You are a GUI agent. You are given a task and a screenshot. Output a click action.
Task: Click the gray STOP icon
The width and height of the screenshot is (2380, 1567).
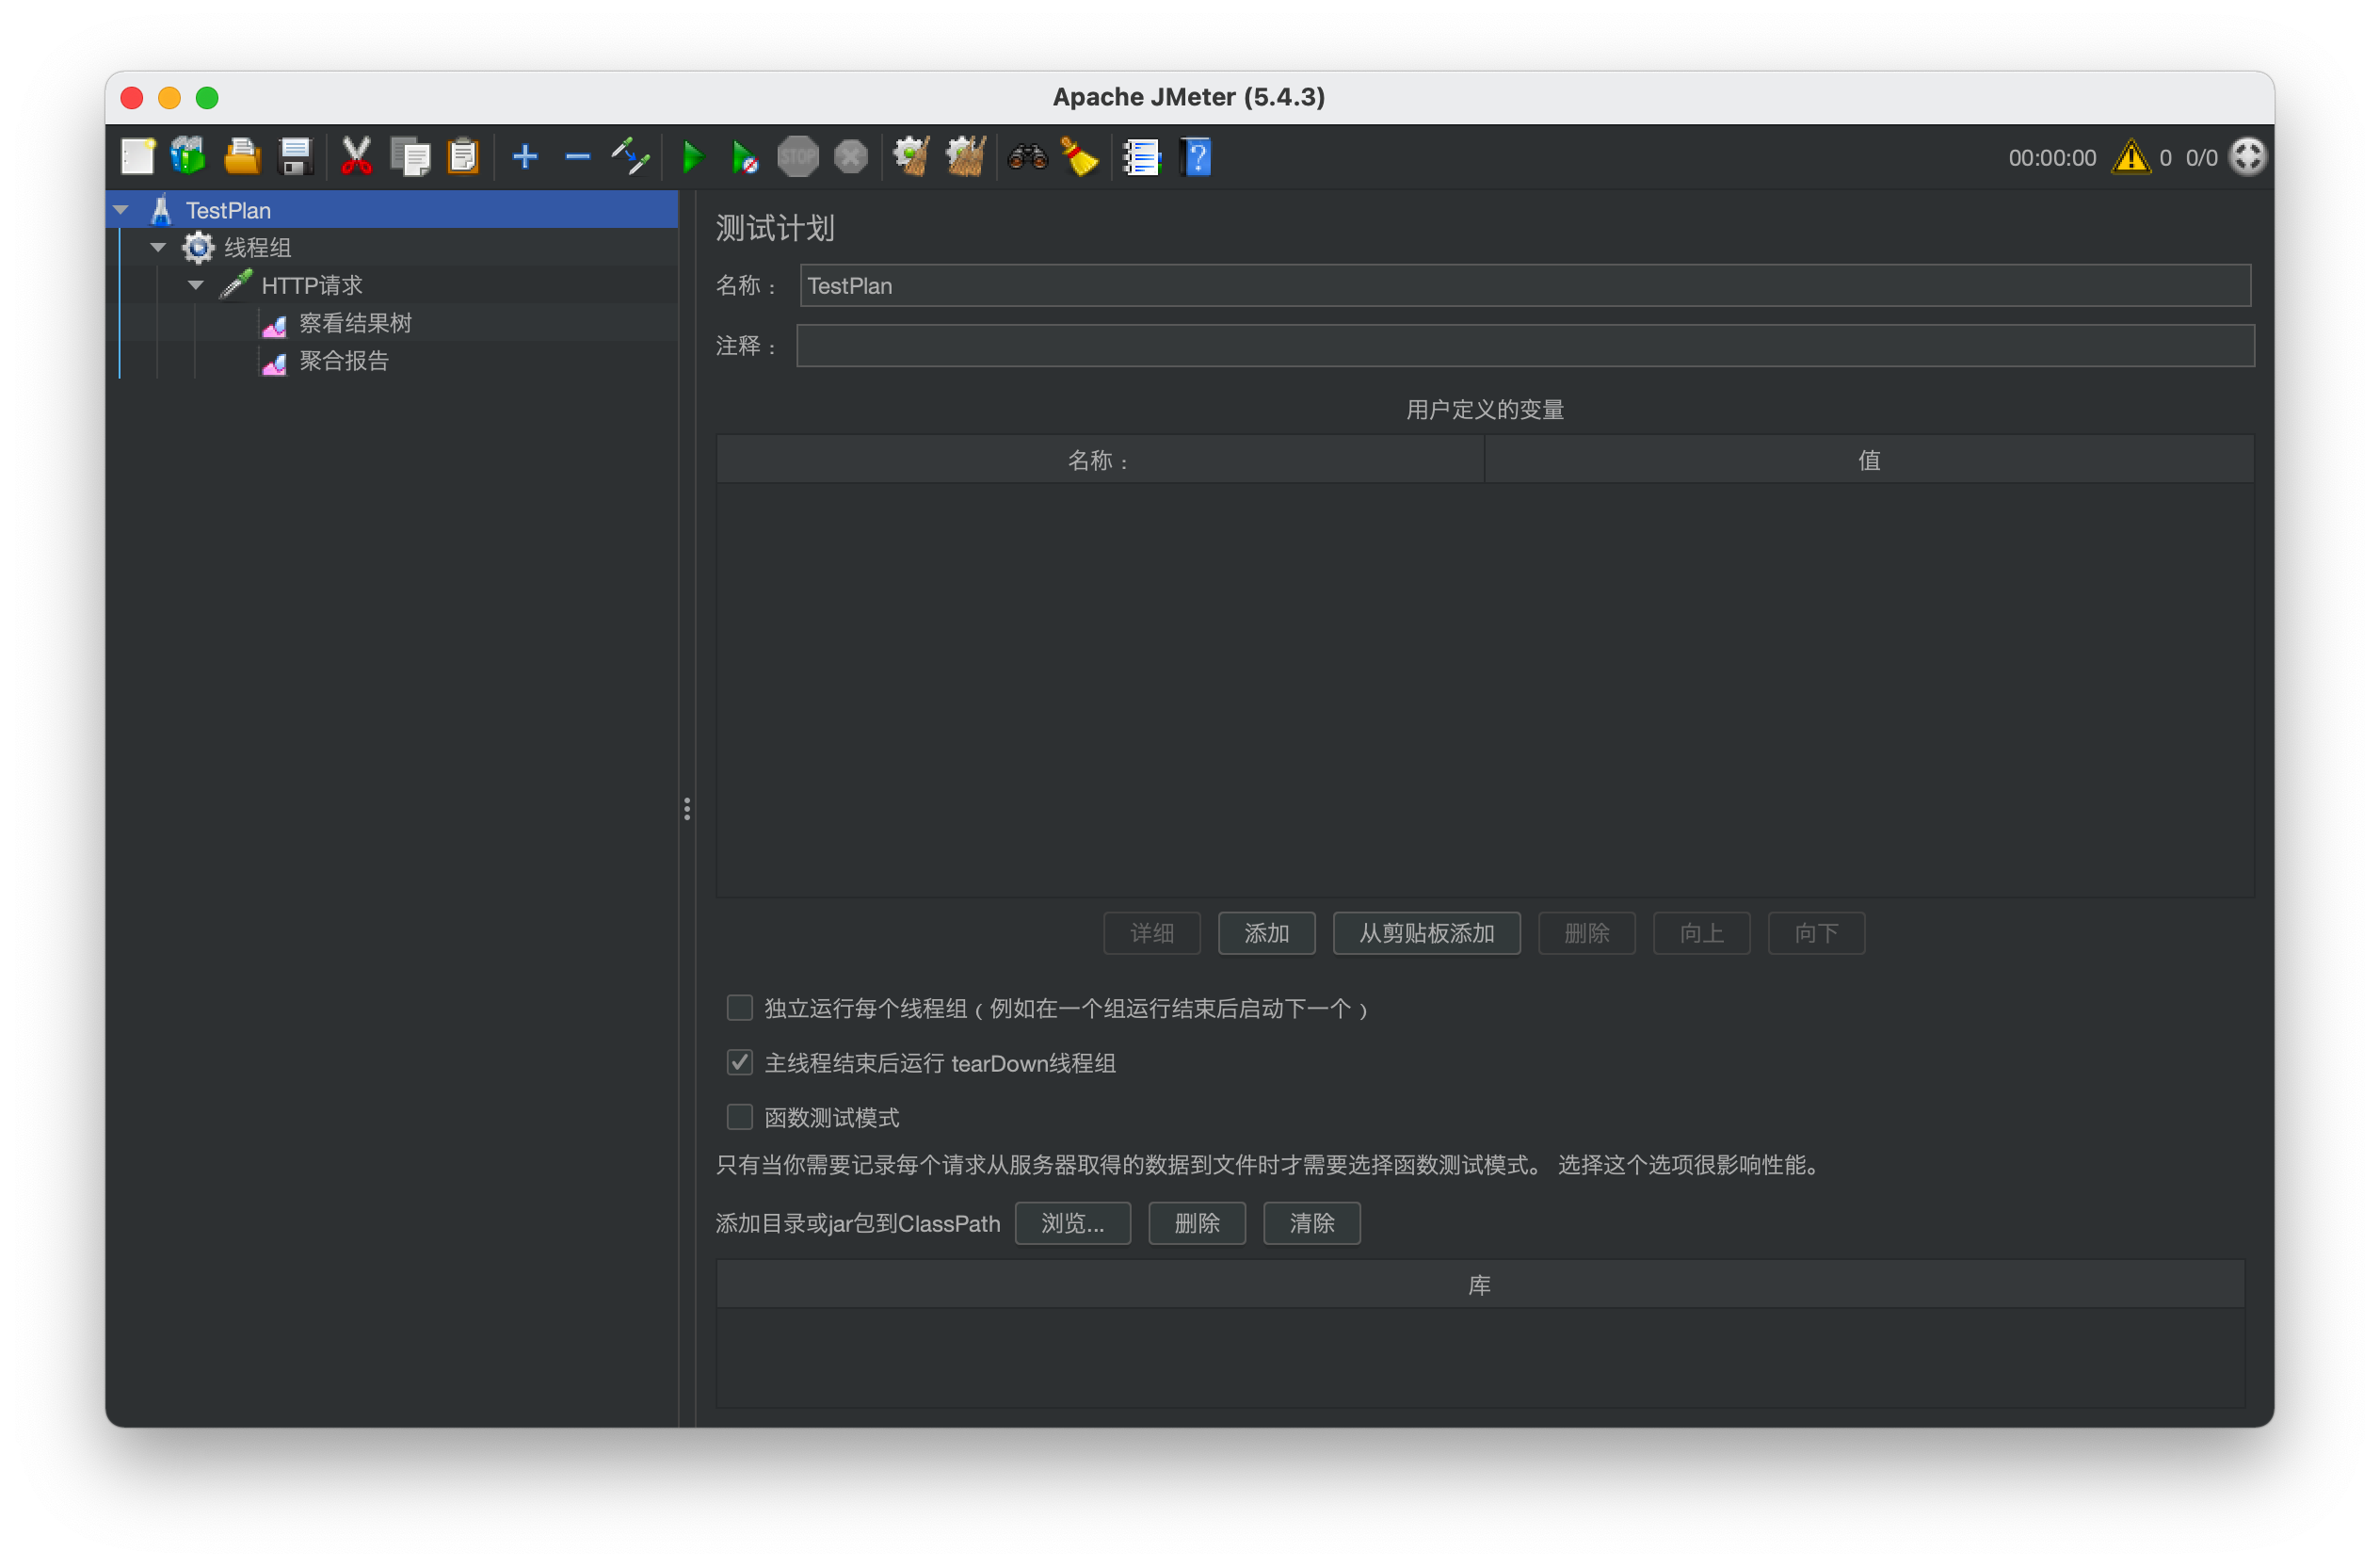click(x=798, y=157)
